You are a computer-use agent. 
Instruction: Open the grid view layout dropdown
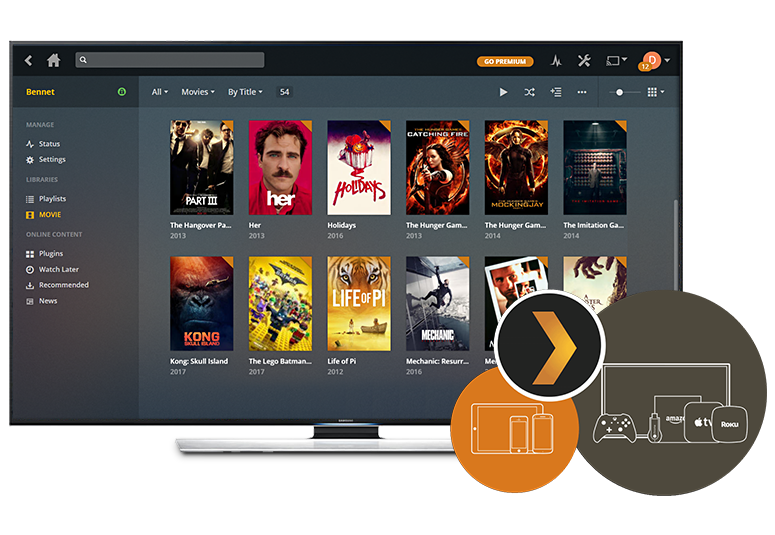point(656,92)
